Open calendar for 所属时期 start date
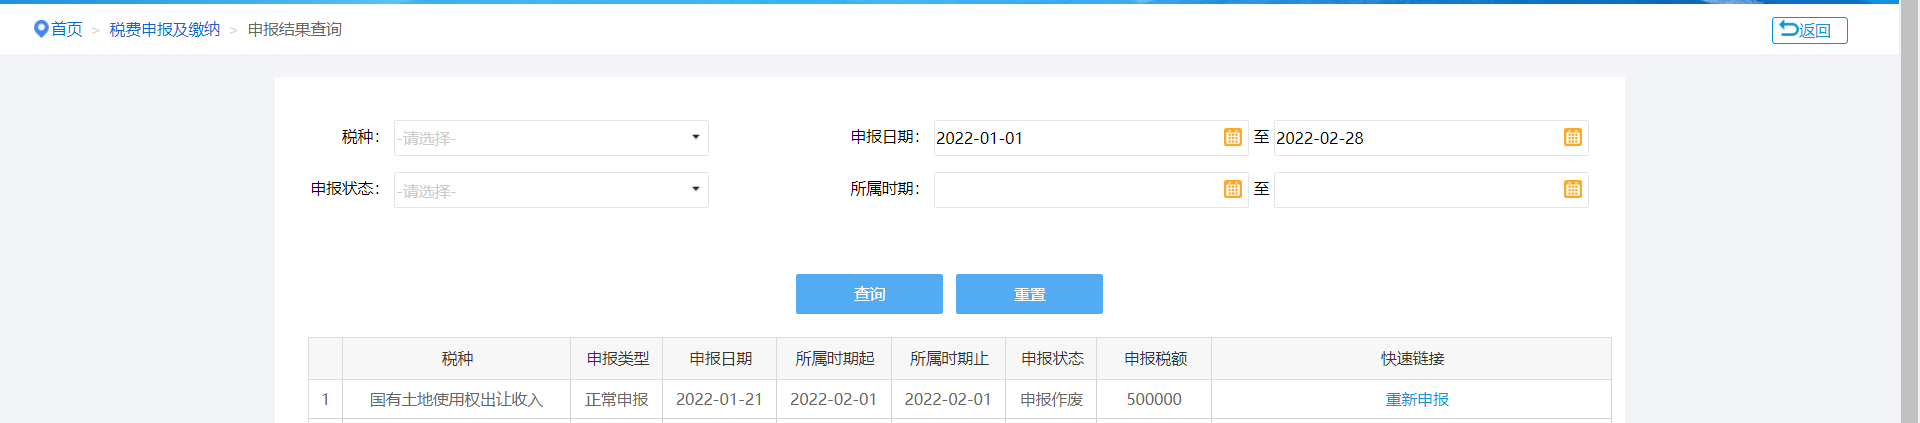1920x423 pixels. [x=1232, y=189]
